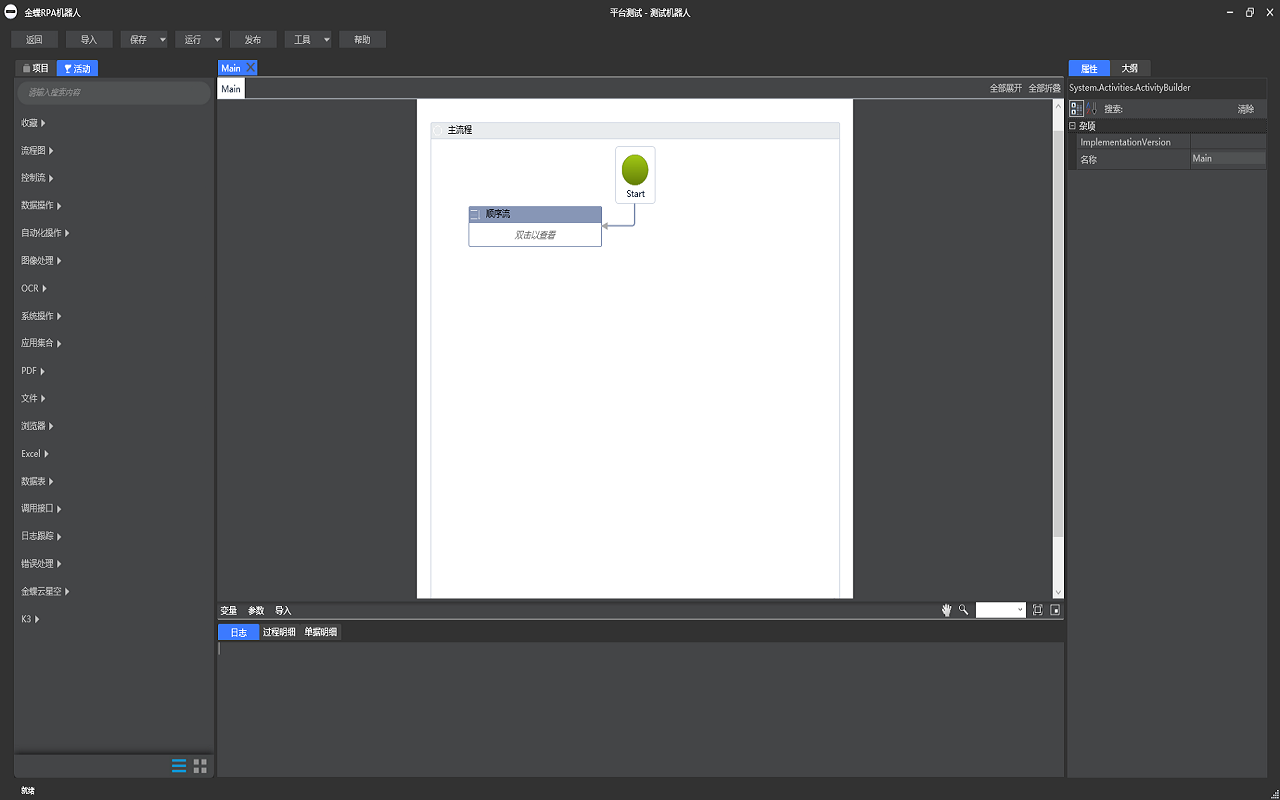This screenshot has height=800, width=1280.
Task: Sort properties alphabetically A-Z
Action: (1091, 108)
